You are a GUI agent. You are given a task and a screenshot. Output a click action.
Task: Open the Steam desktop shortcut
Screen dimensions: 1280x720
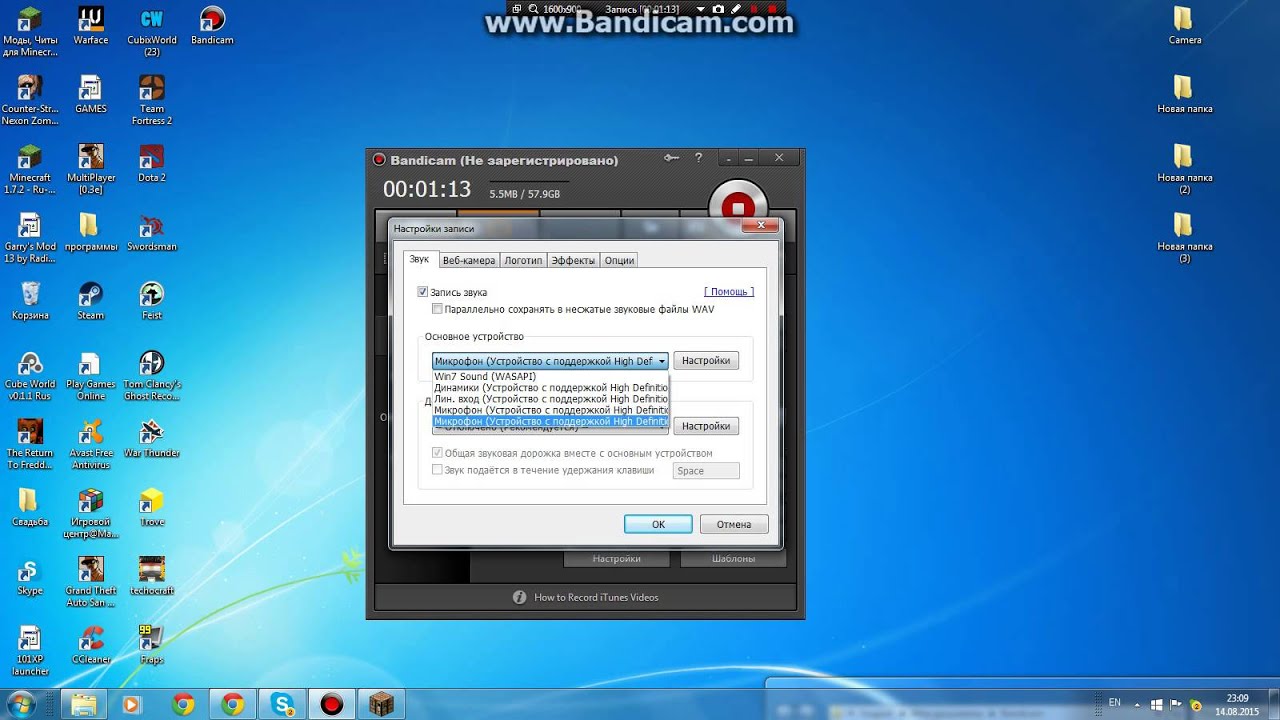pyautogui.click(x=90, y=300)
